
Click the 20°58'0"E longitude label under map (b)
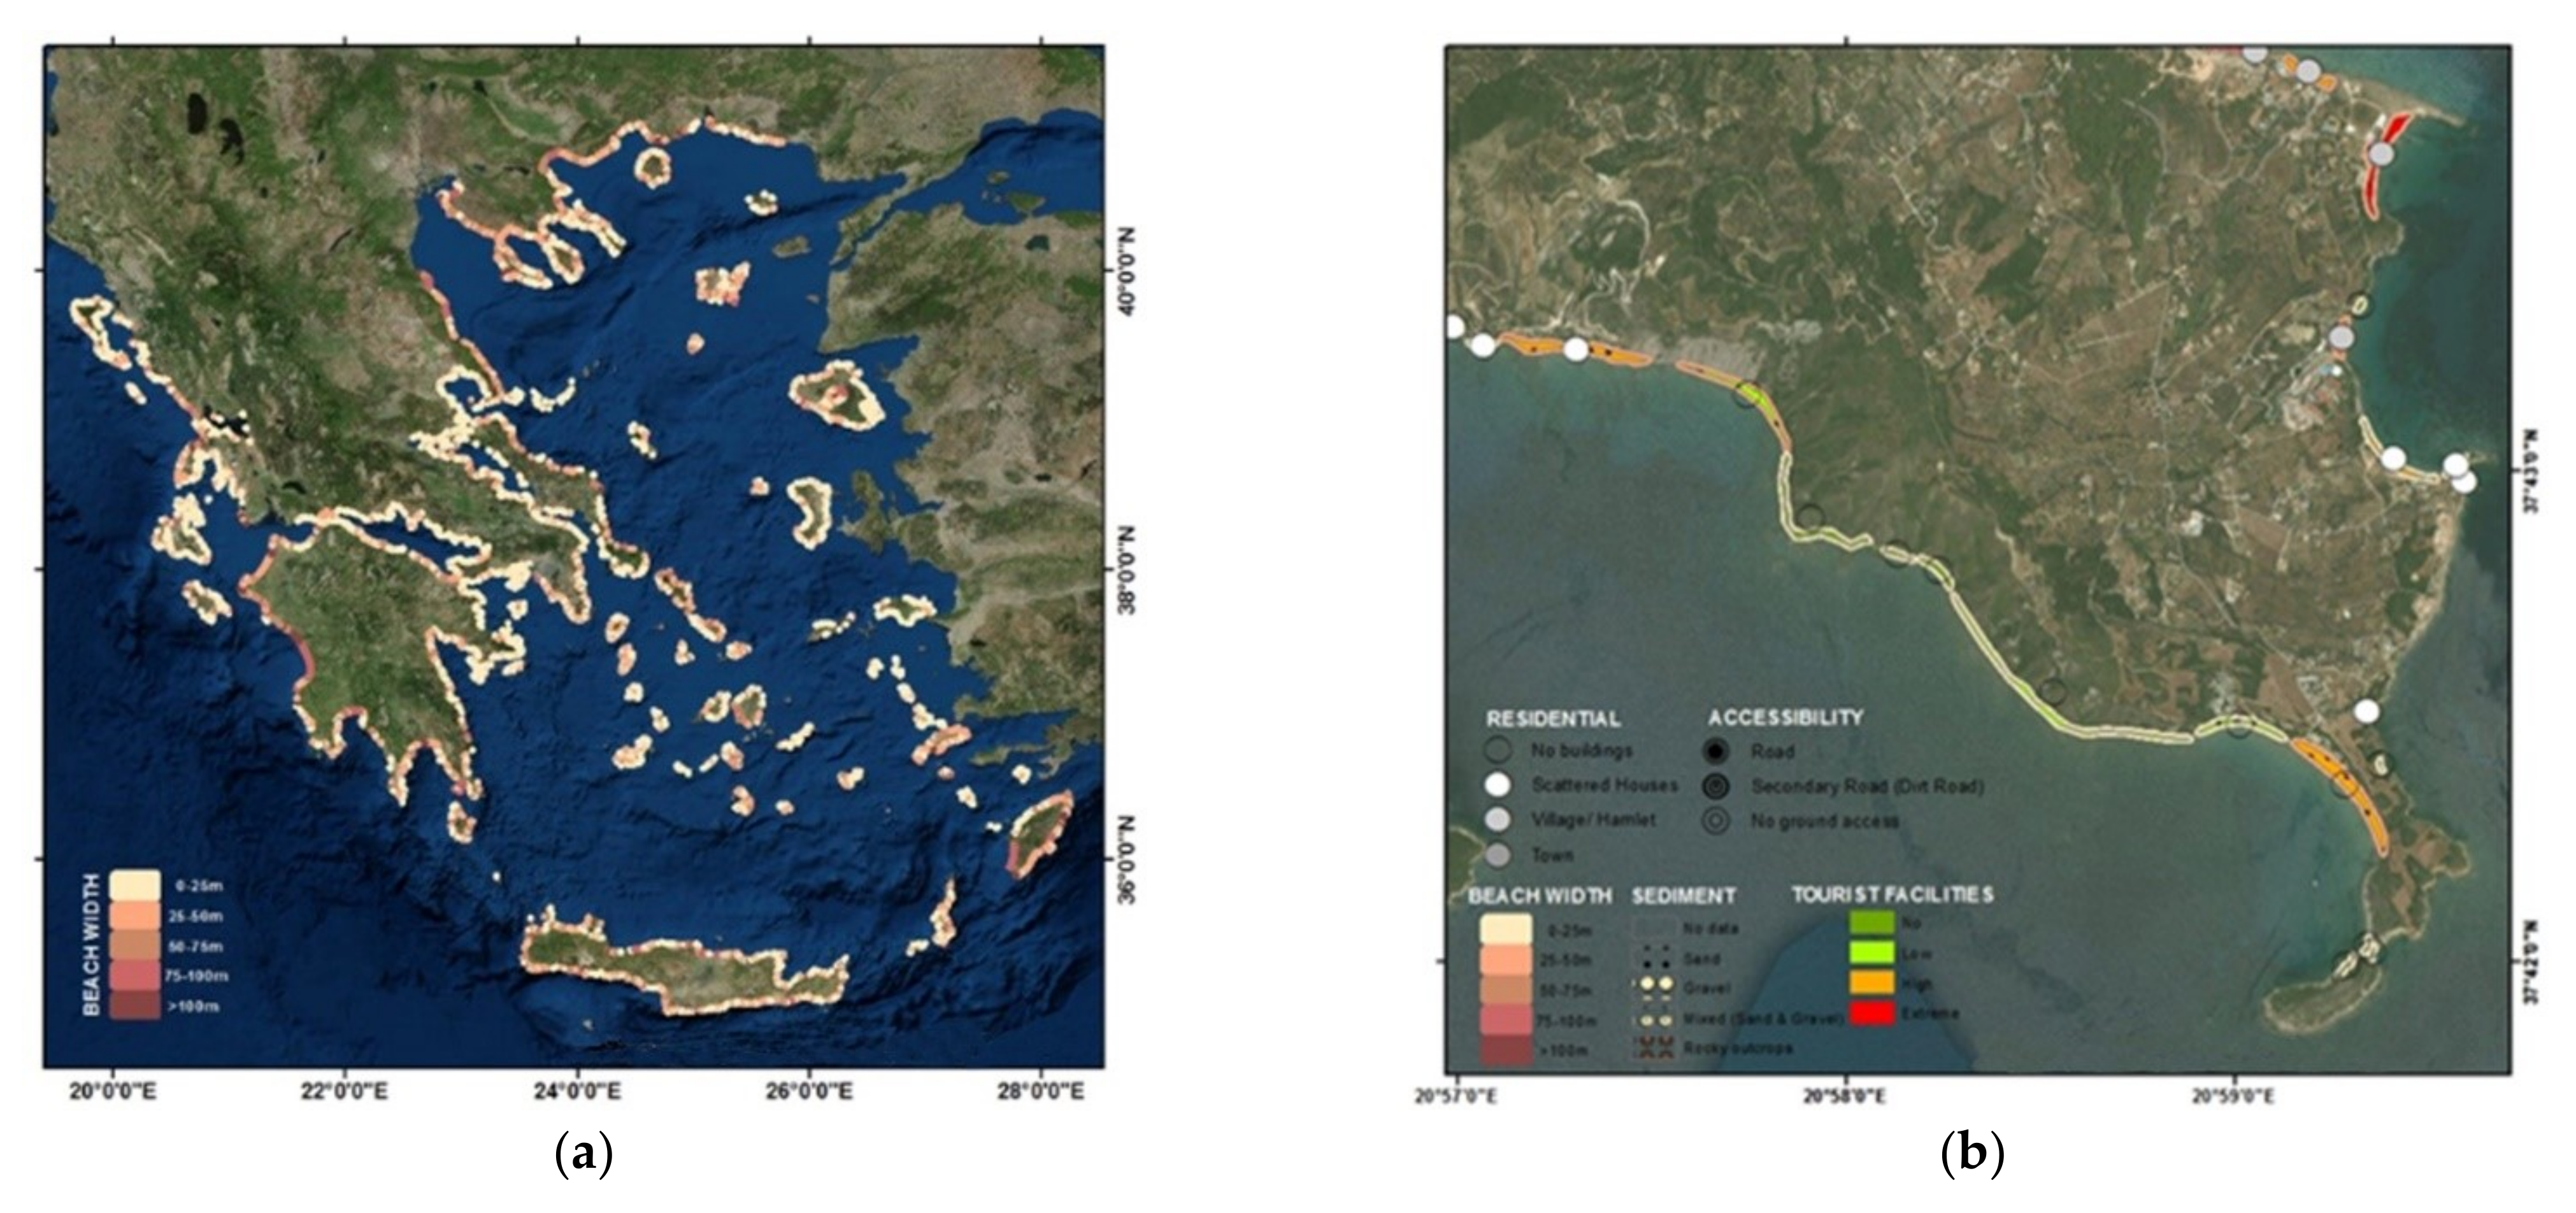[1845, 1096]
